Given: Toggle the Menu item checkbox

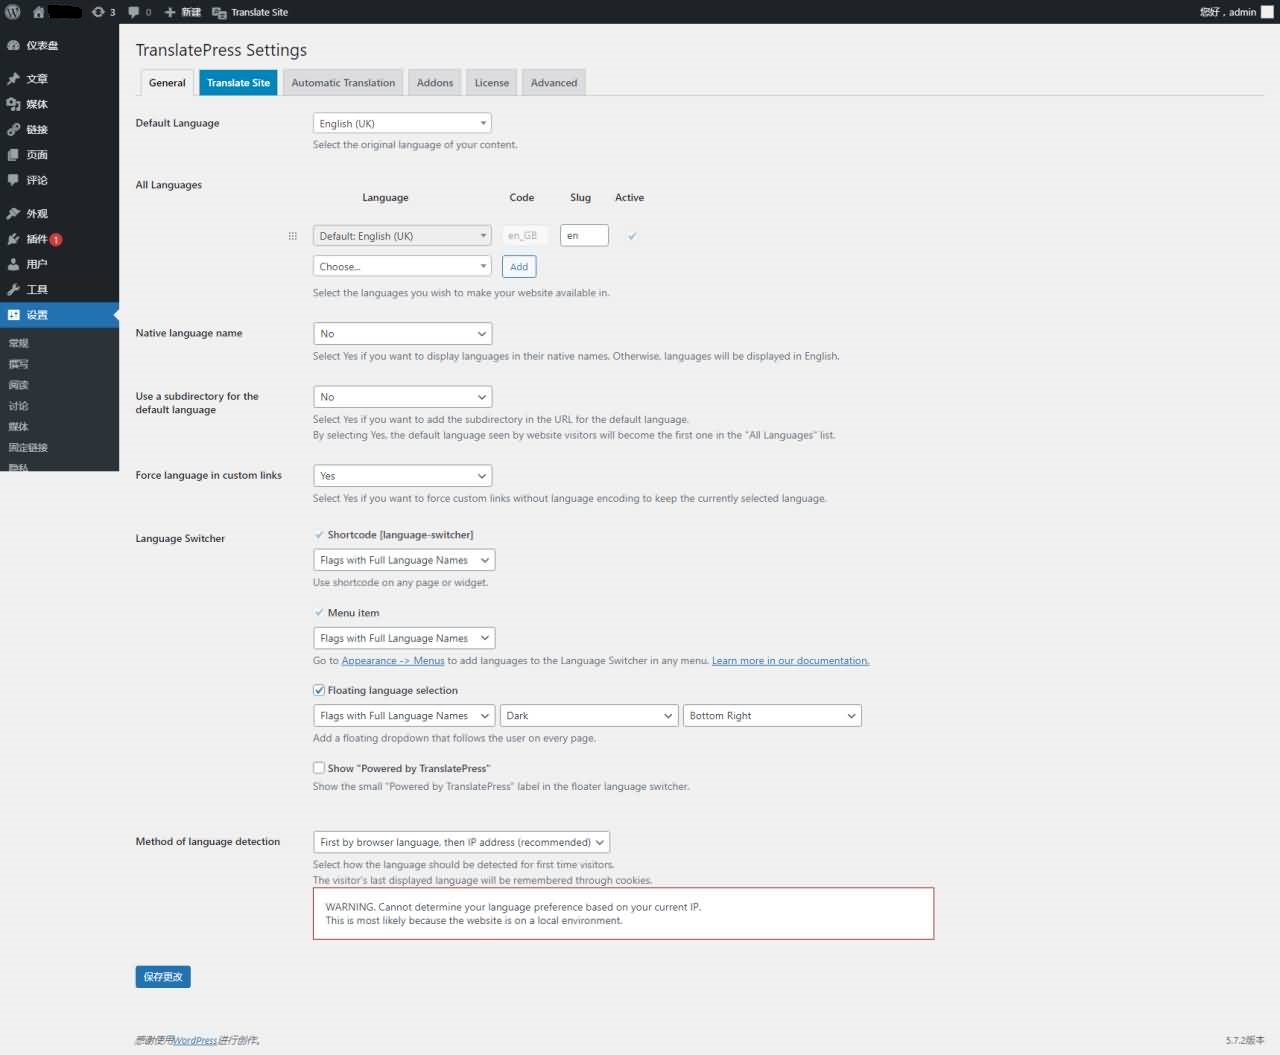Looking at the screenshot, I should [319, 613].
